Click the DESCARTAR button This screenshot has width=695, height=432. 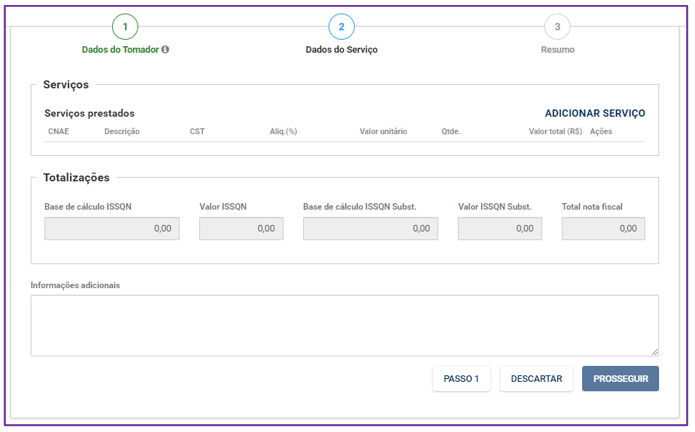[536, 379]
